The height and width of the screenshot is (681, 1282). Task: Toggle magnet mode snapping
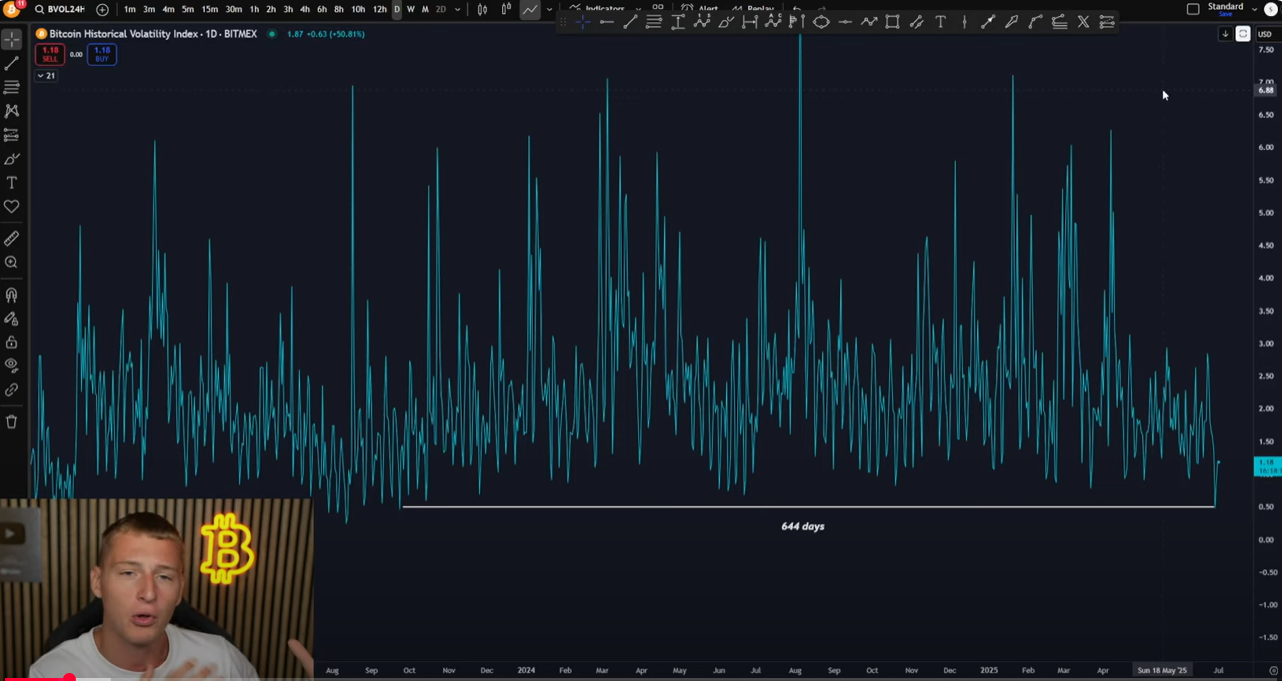[x=12, y=295]
